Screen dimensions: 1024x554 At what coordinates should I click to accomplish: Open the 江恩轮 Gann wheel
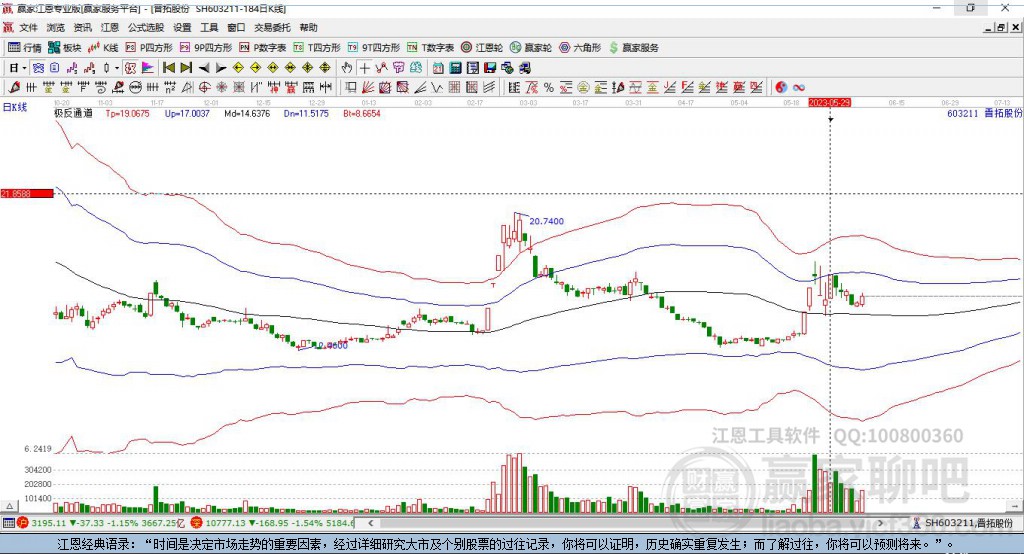click(x=482, y=48)
